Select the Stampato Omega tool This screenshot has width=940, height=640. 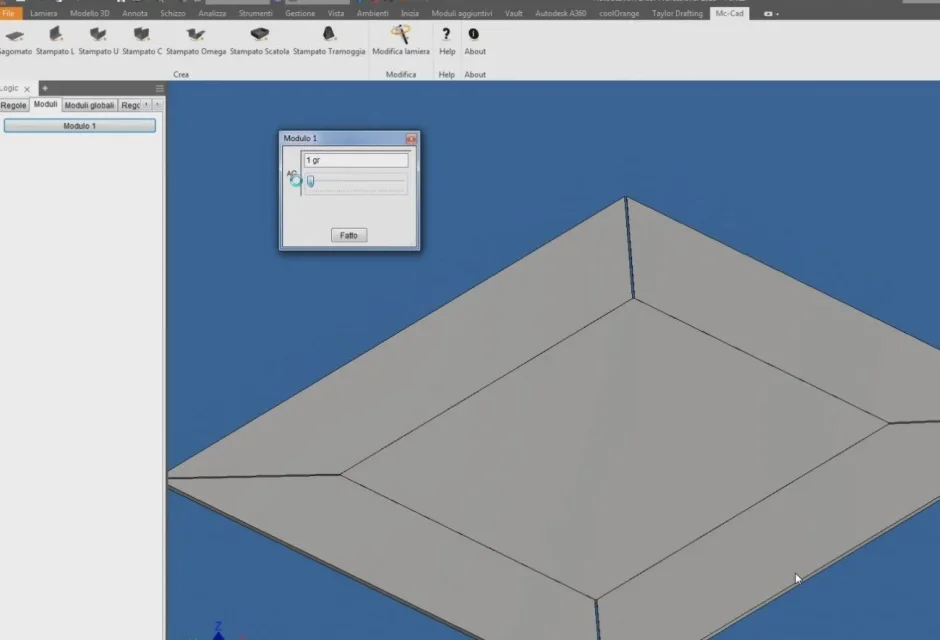click(196, 41)
